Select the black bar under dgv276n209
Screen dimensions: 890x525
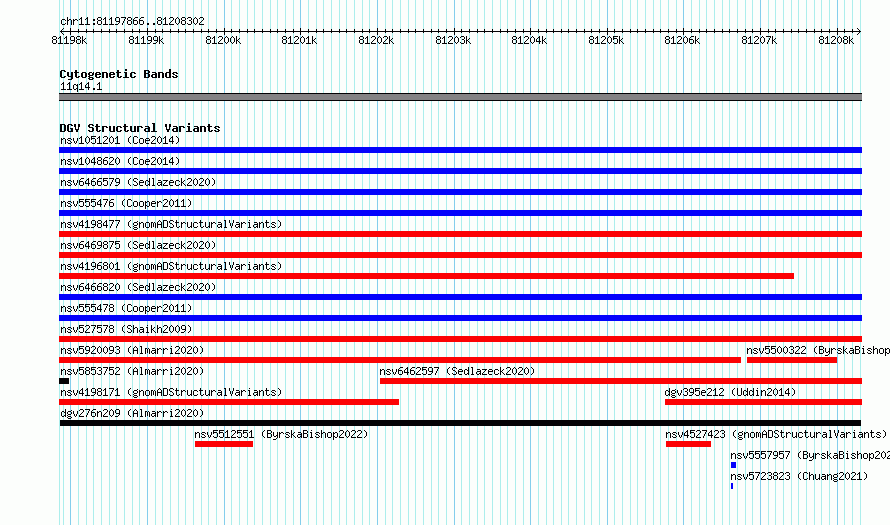(x=460, y=423)
